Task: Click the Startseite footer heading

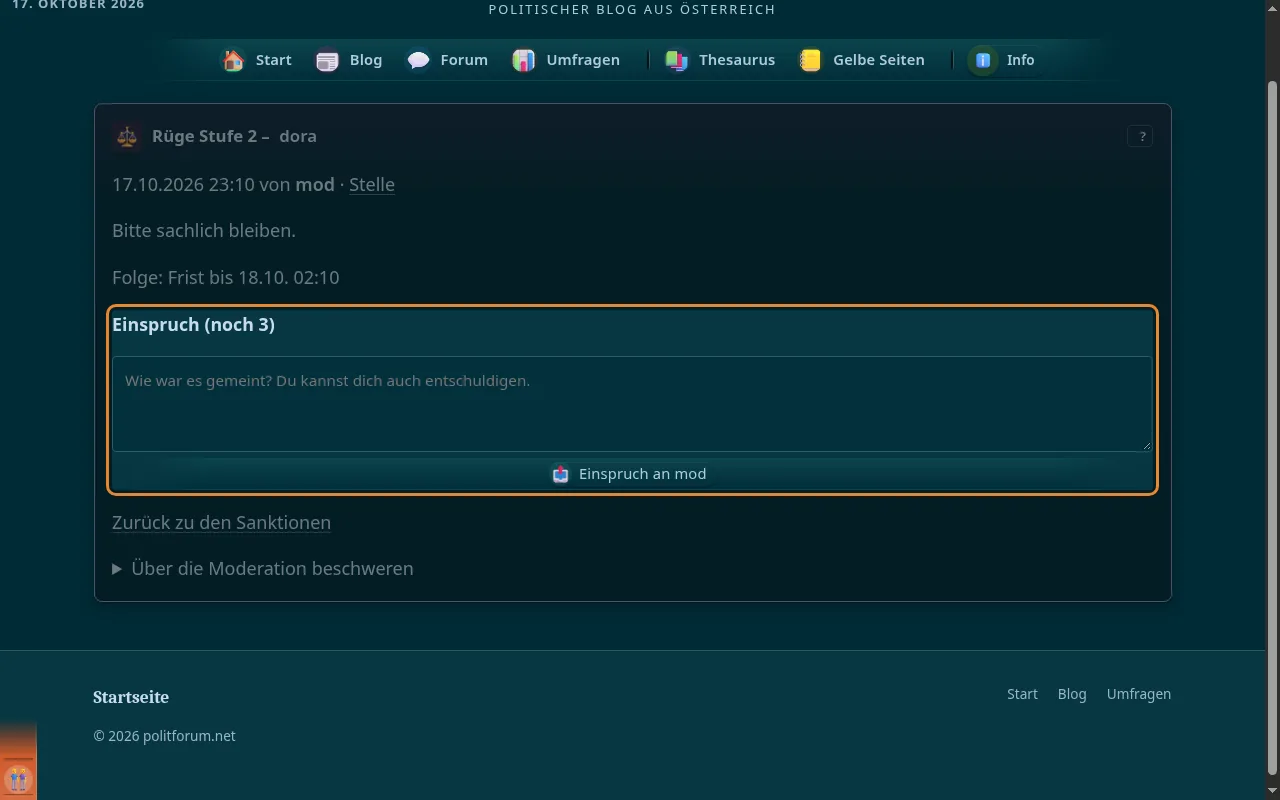Action: pos(131,697)
